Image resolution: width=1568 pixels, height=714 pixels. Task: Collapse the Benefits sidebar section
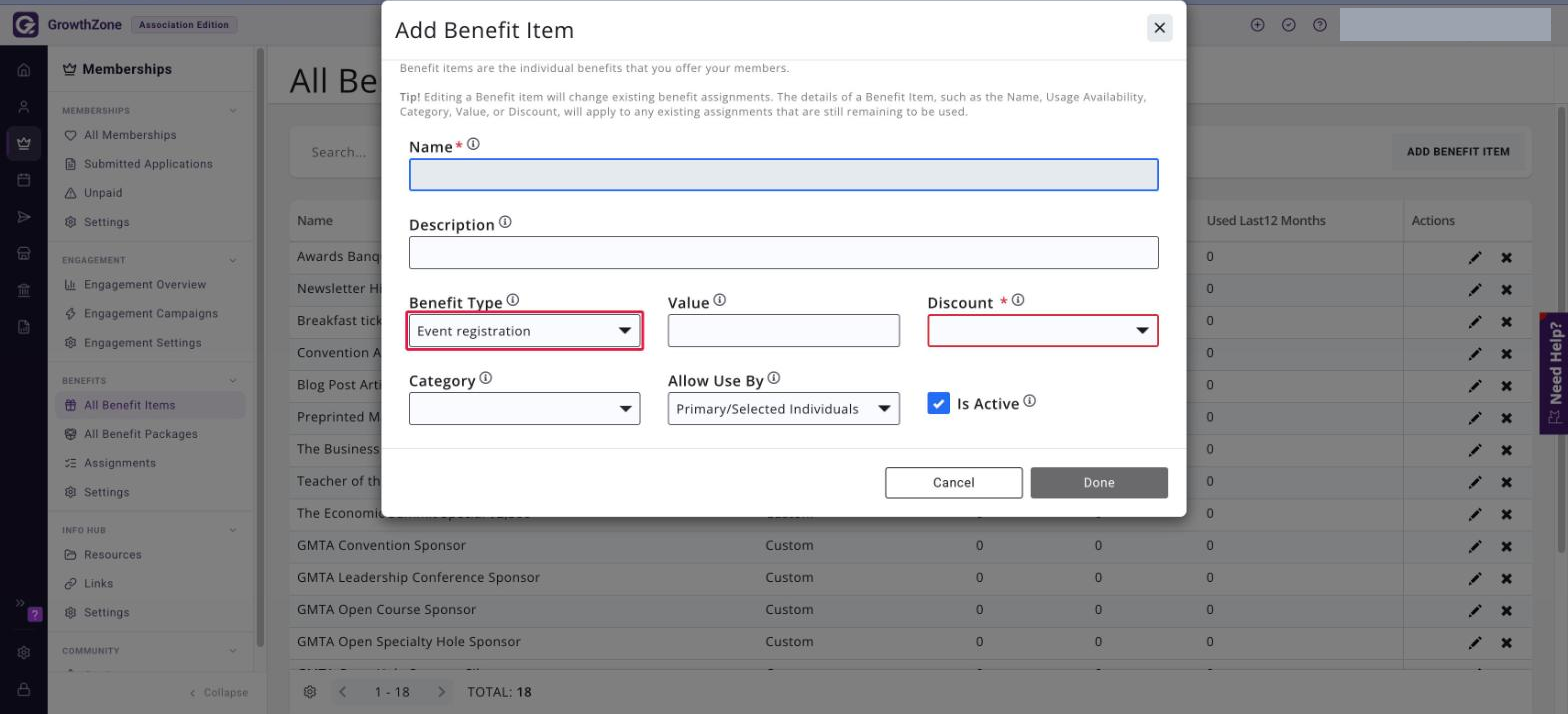(233, 381)
